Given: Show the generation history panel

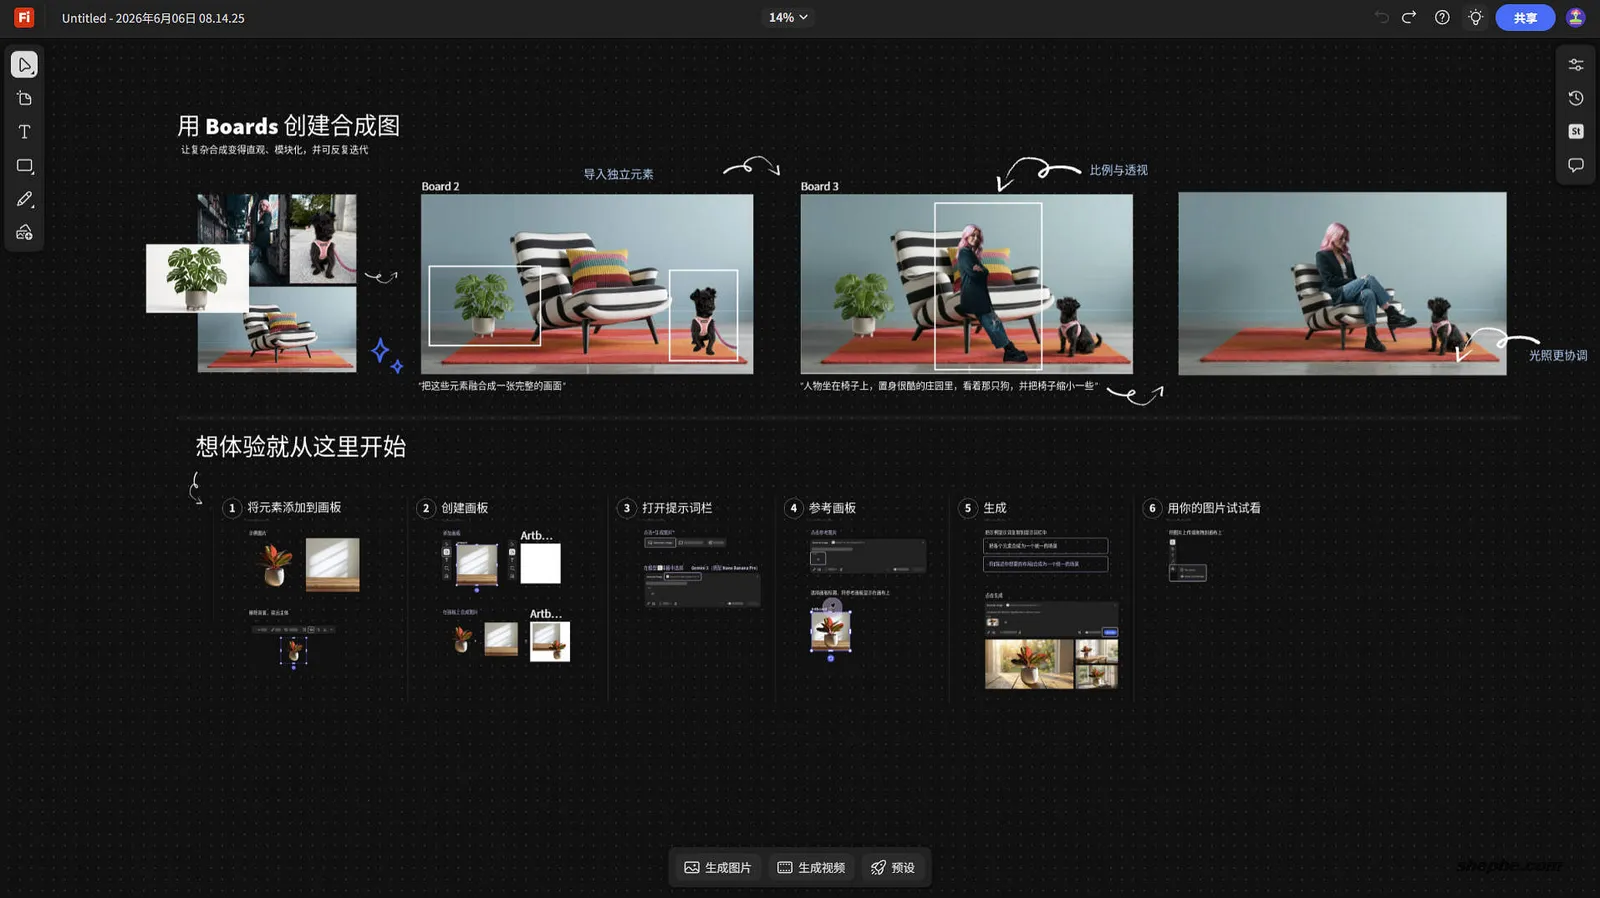Looking at the screenshot, I should click(1575, 98).
